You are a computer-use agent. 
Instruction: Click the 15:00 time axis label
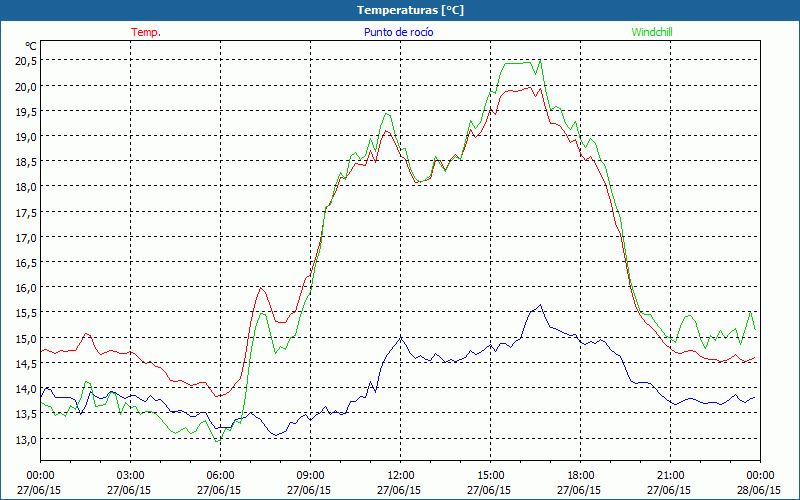click(x=490, y=476)
